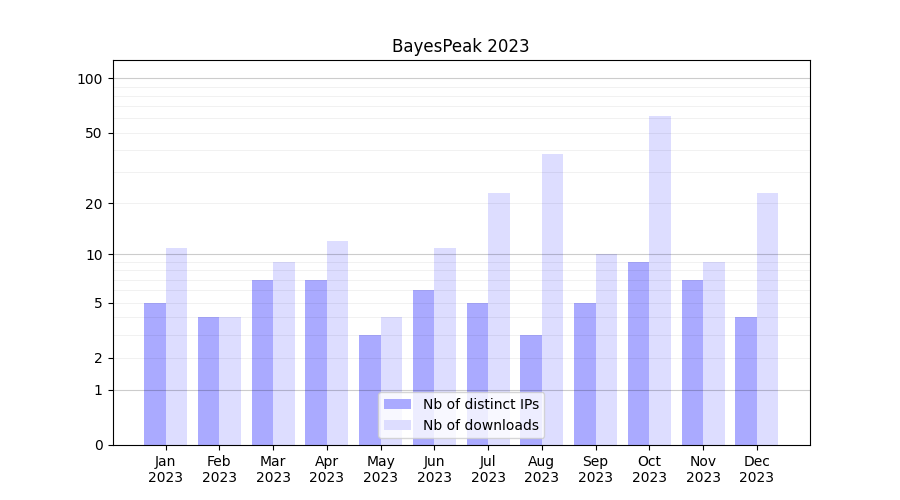This screenshot has height=500, width=900.
Task: Select the September downloads bar
Action: (606, 349)
